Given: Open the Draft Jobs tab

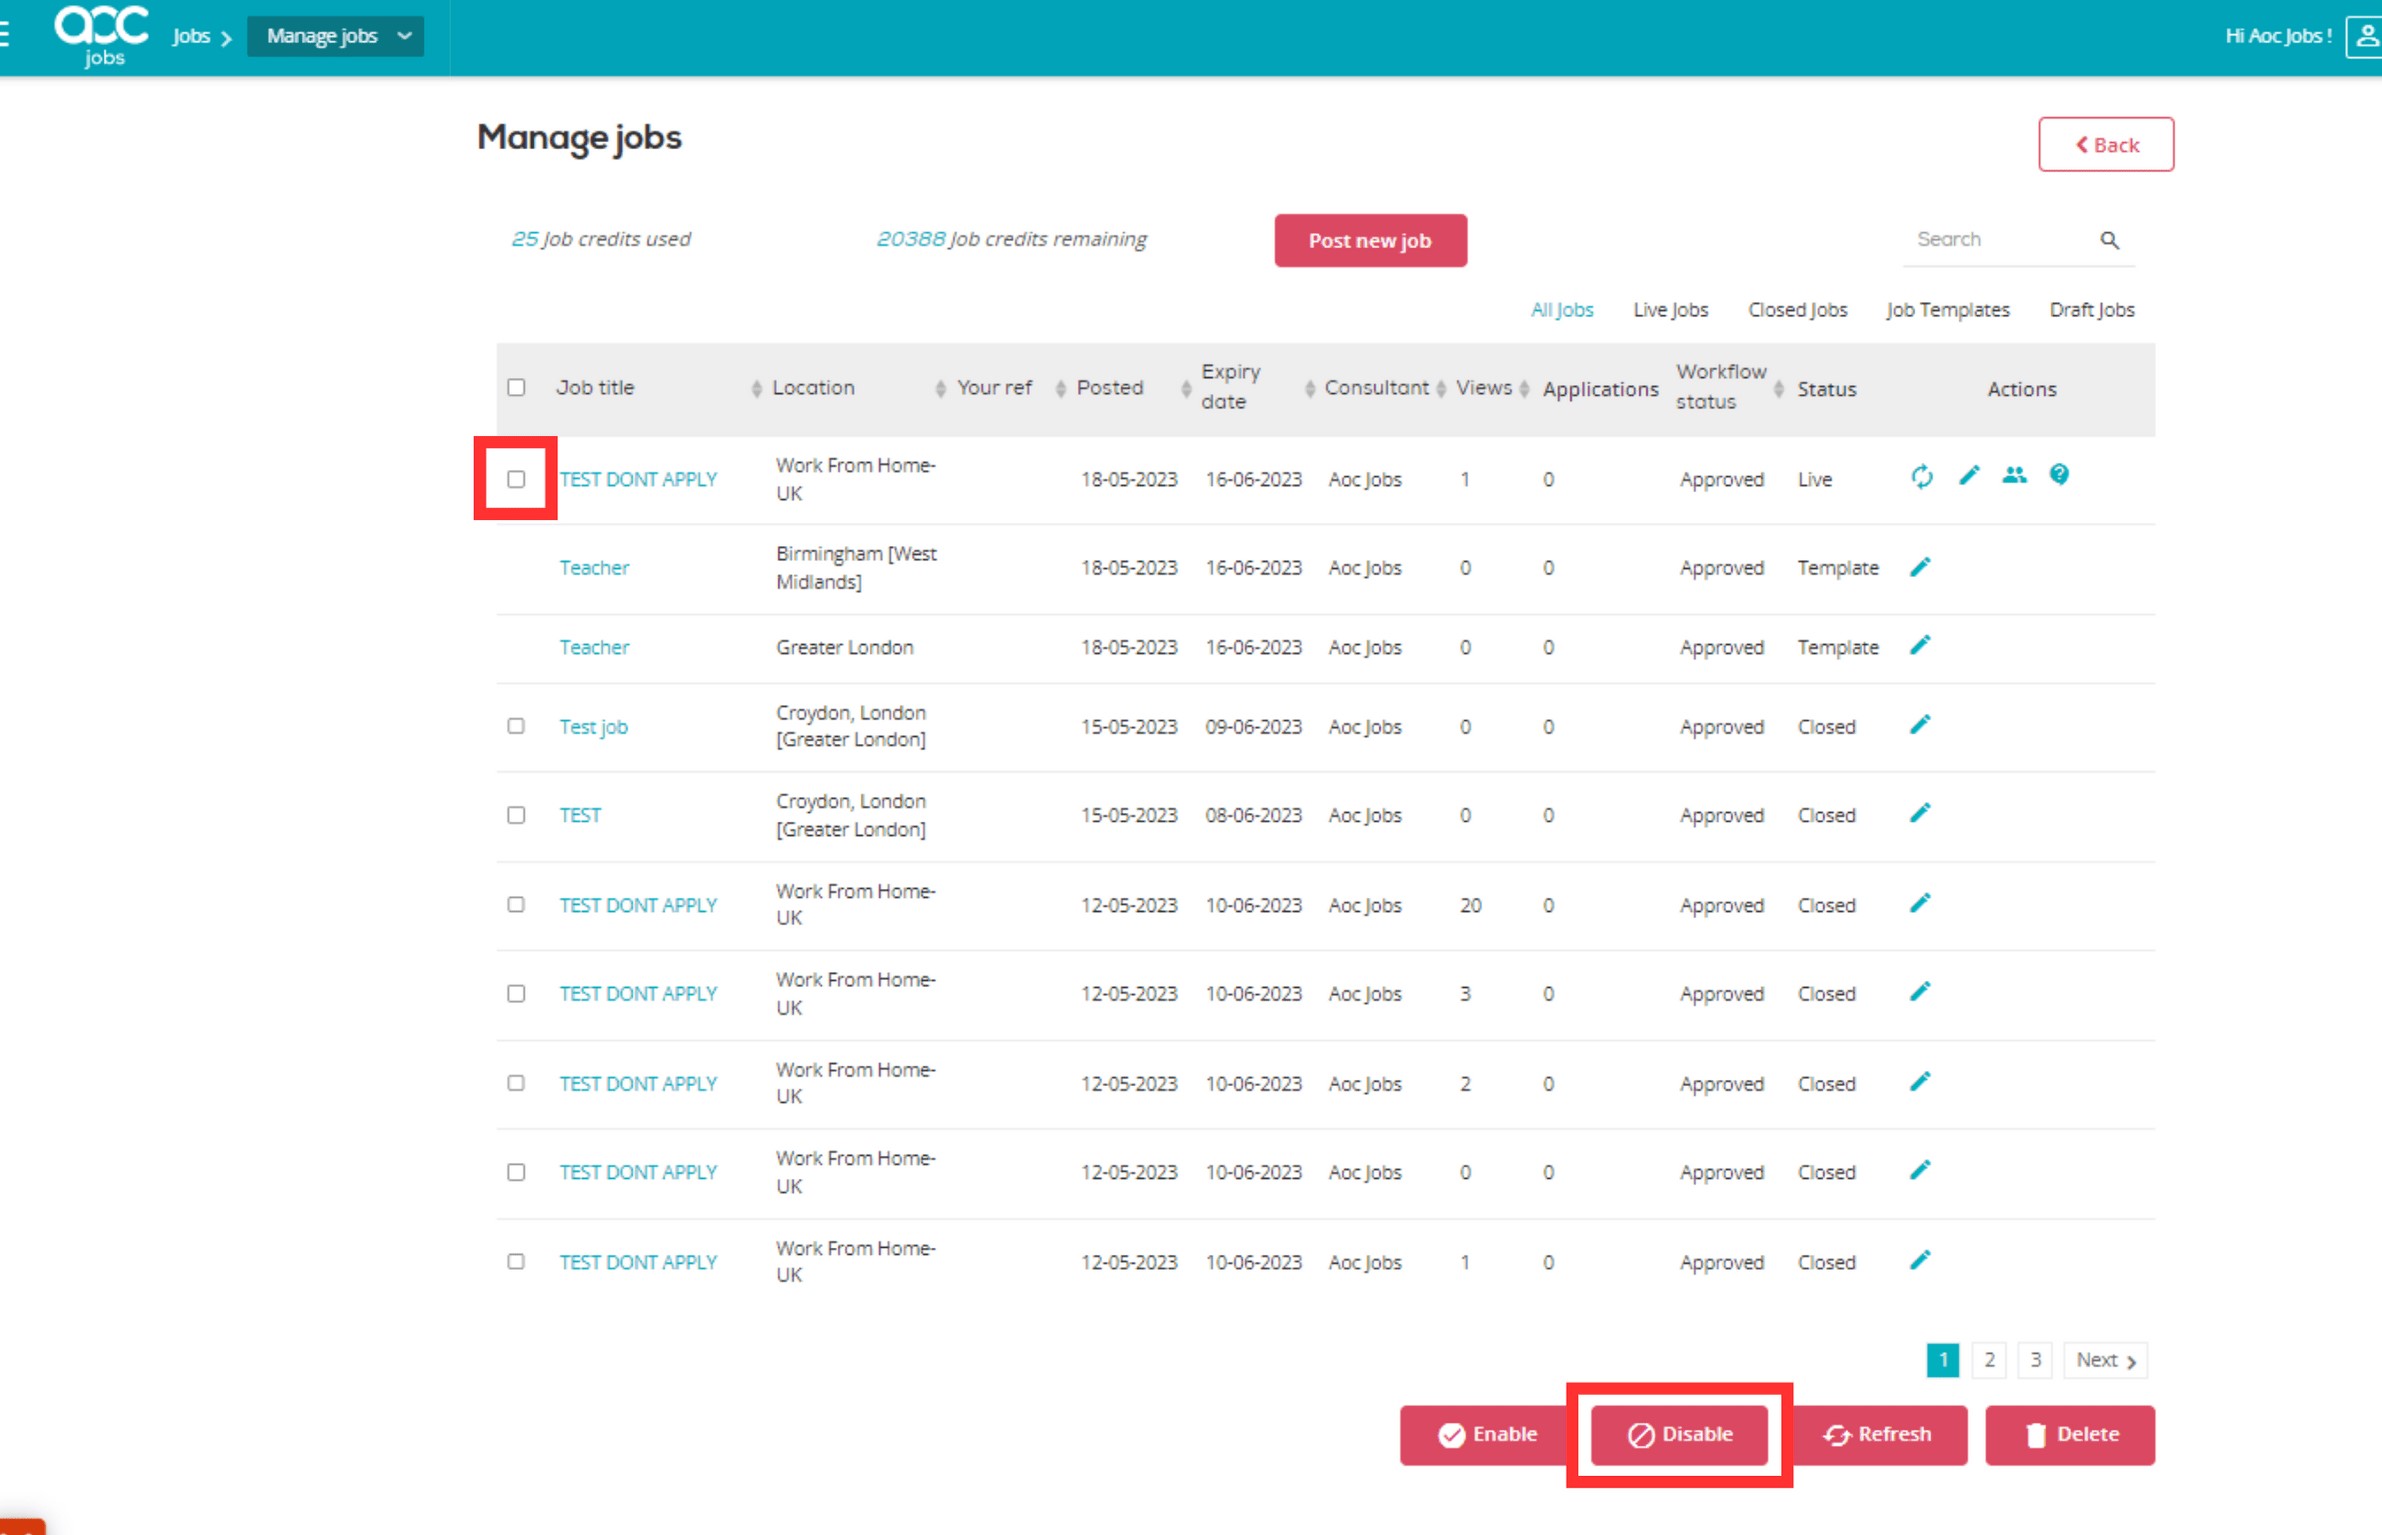Looking at the screenshot, I should coord(2091,310).
